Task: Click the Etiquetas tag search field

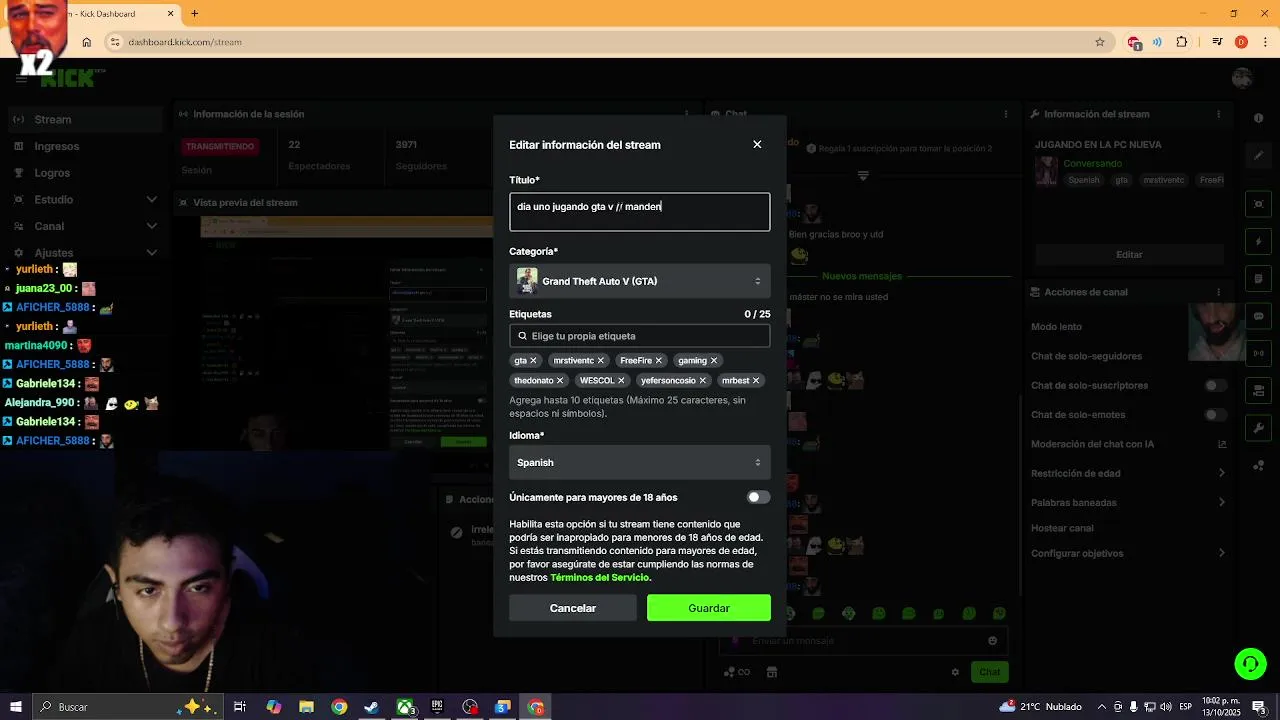Action: (x=640, y=336)
